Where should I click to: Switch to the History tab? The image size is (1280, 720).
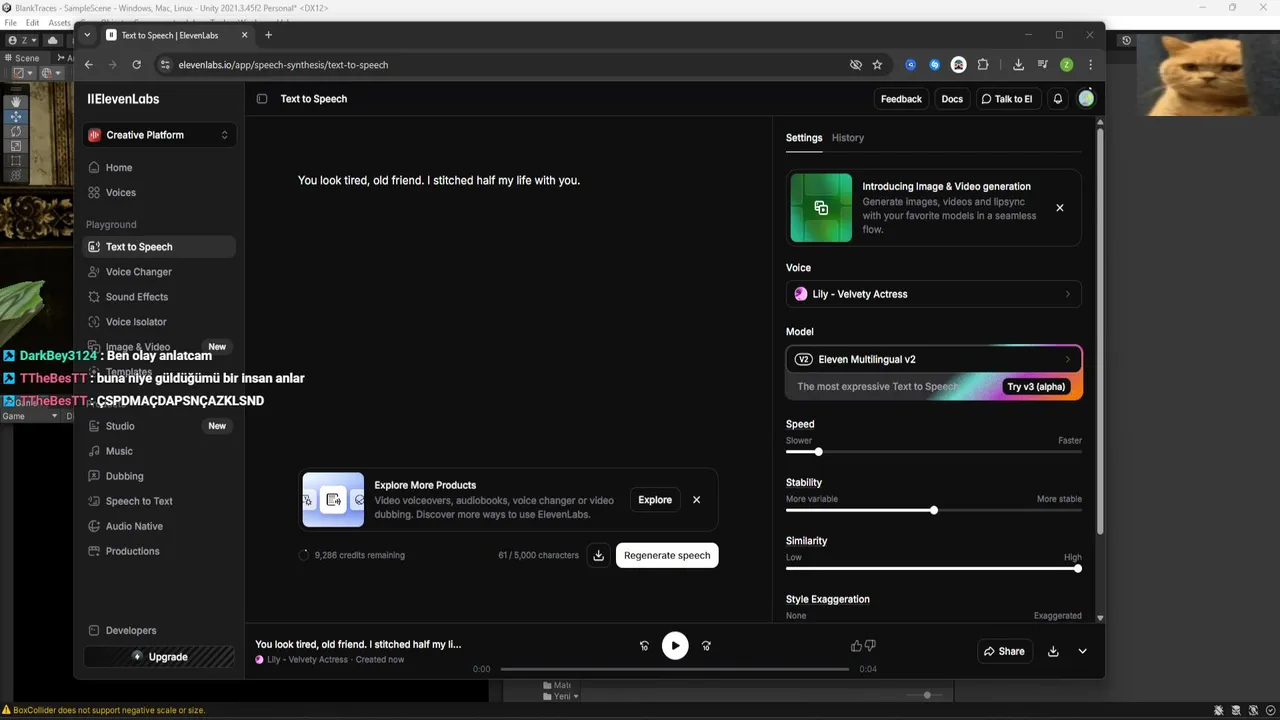848,138
